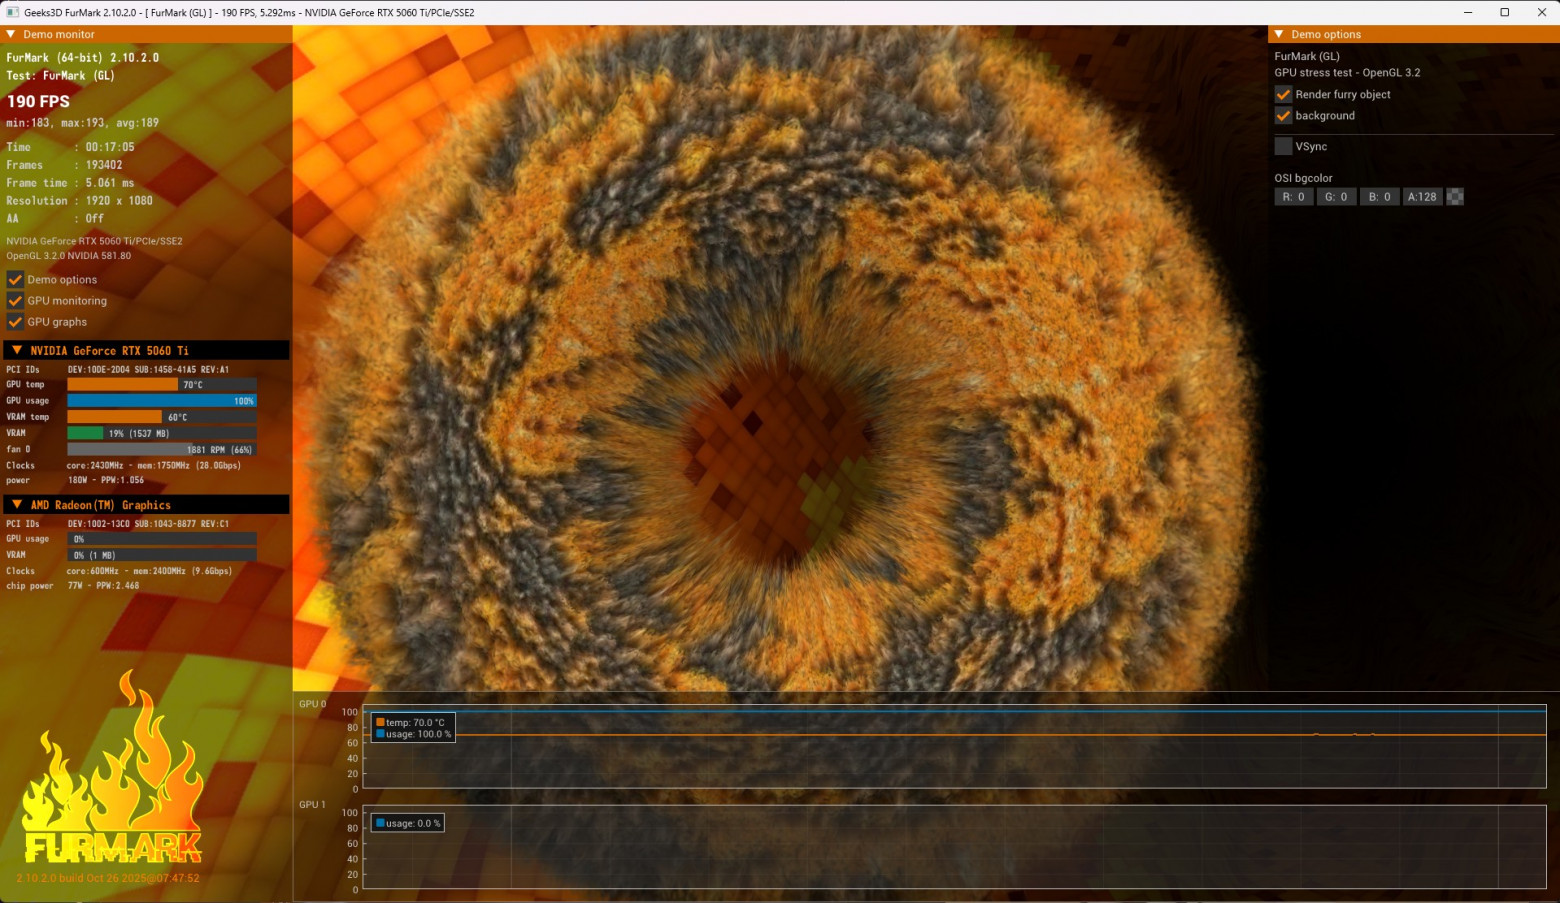Disable the GPU graphs checkbox
The width and height of the screenshot is (1560, 903).
coord(15,322)
